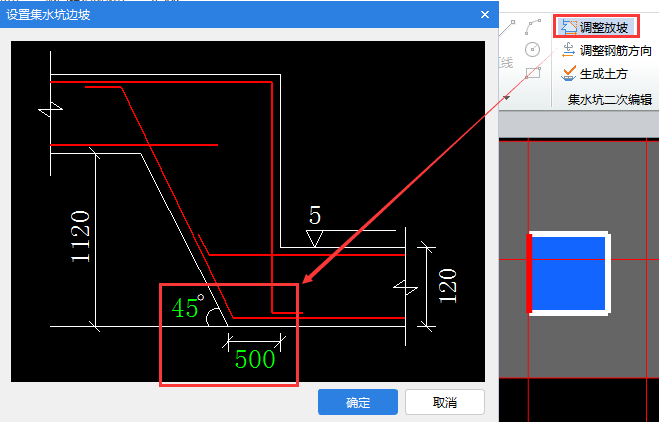Click the 1120 depth dimension text

tap(81, 237)
